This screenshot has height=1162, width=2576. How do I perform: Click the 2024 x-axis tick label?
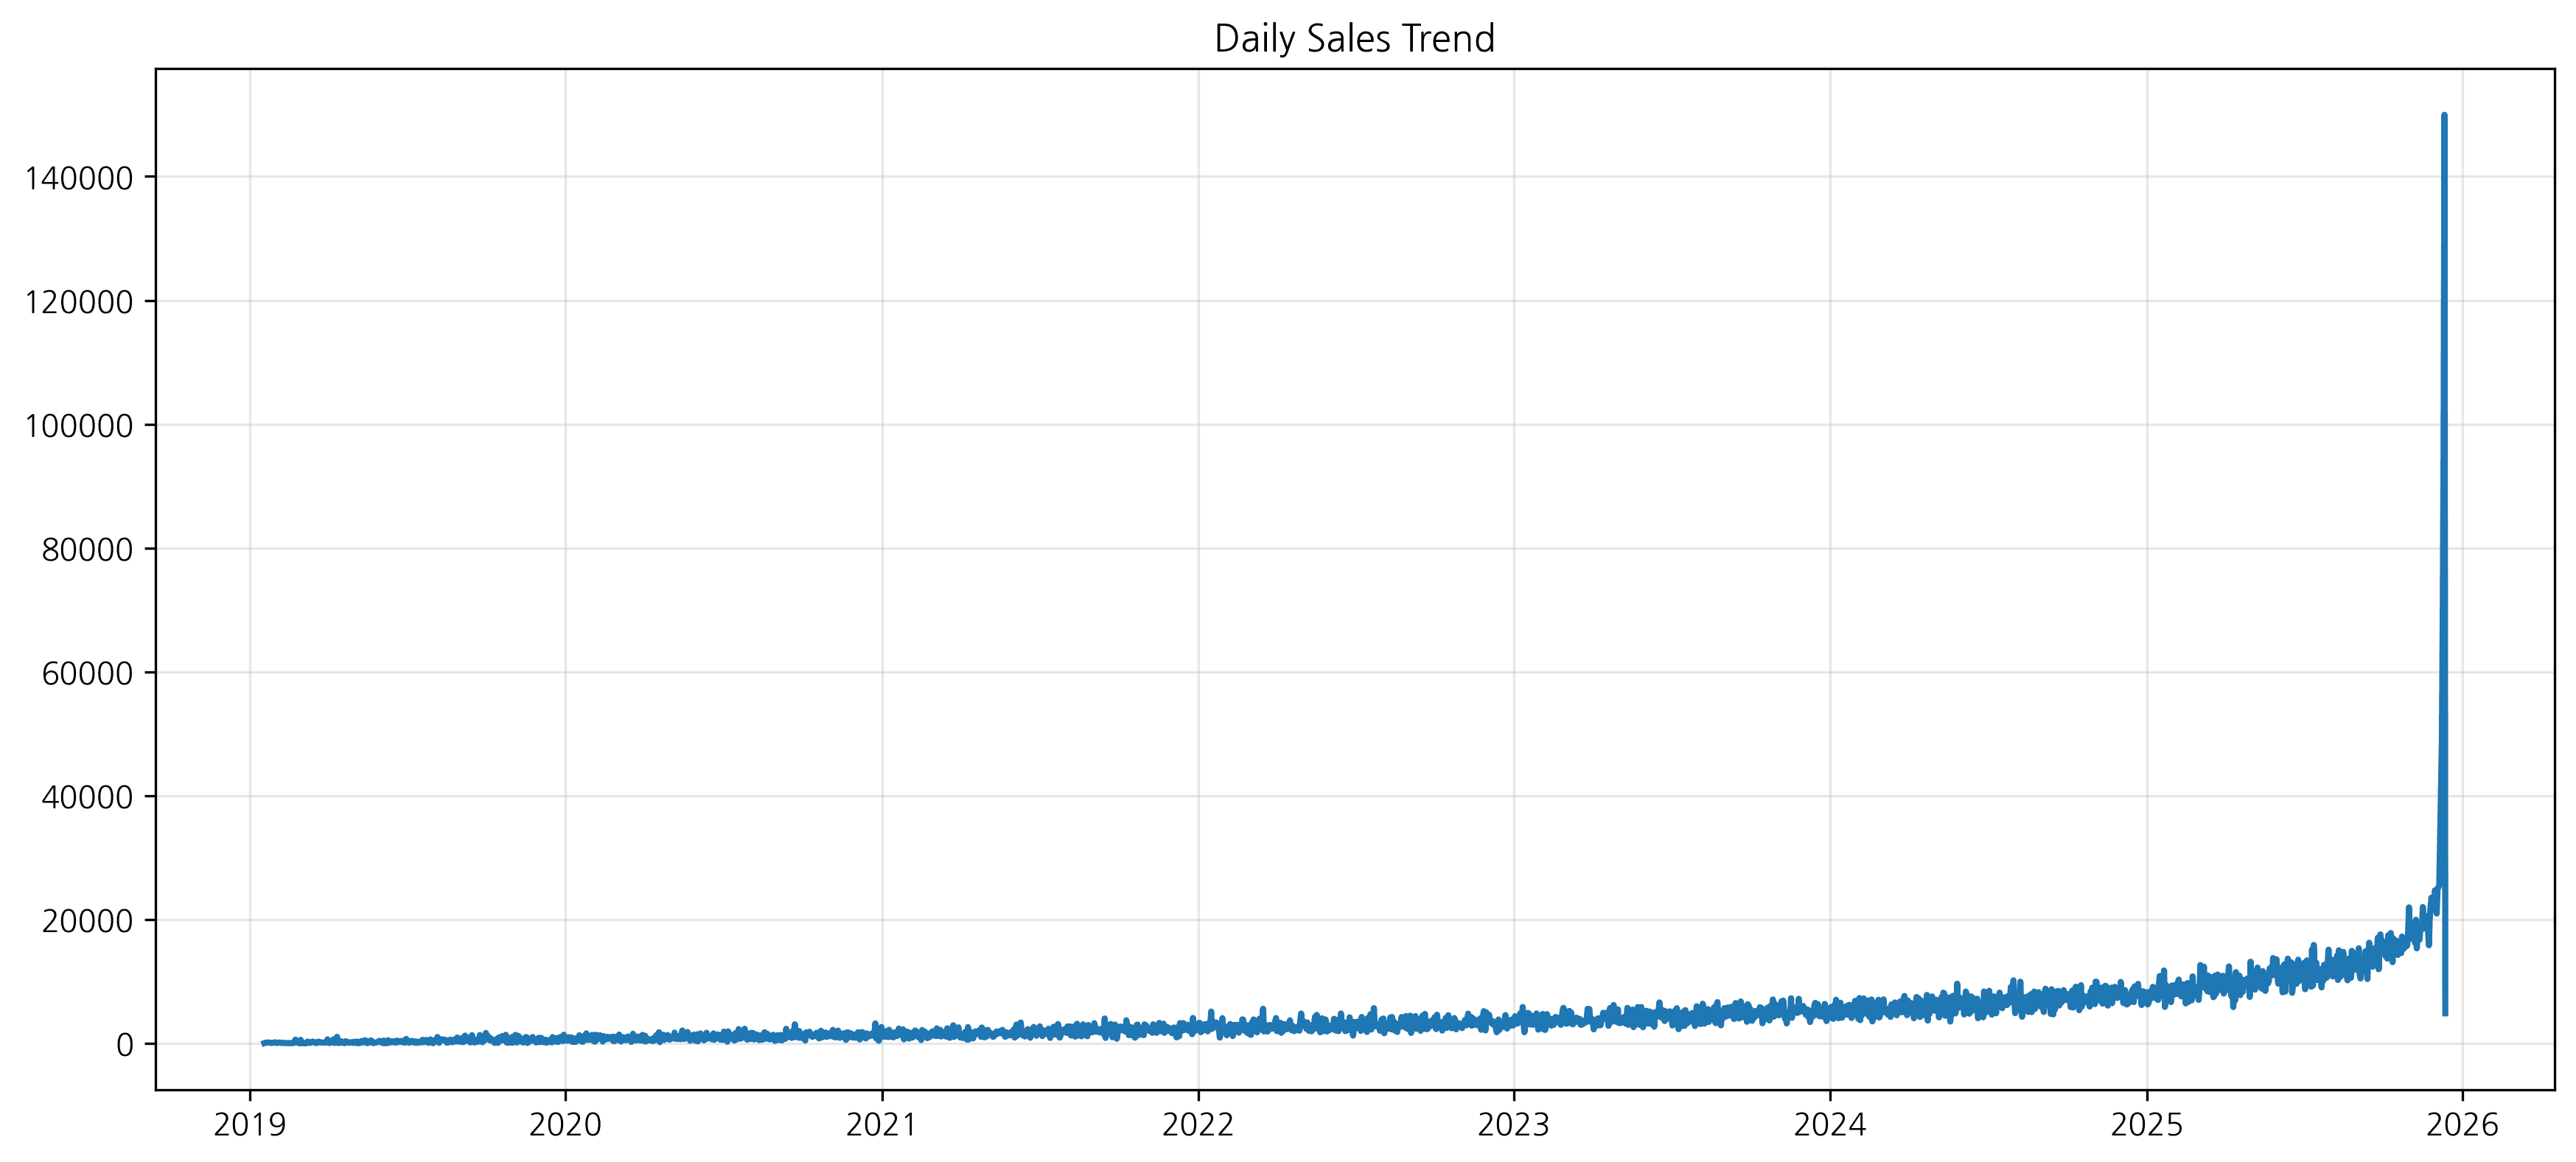pos(1830,1125)
